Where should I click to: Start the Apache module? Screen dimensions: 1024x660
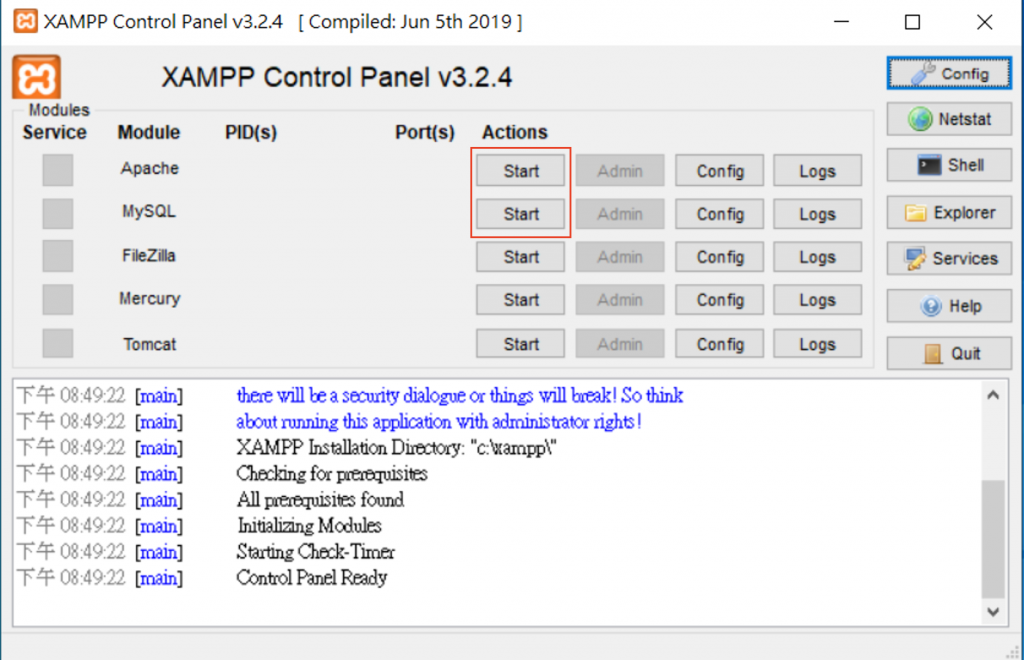point(520,171)
